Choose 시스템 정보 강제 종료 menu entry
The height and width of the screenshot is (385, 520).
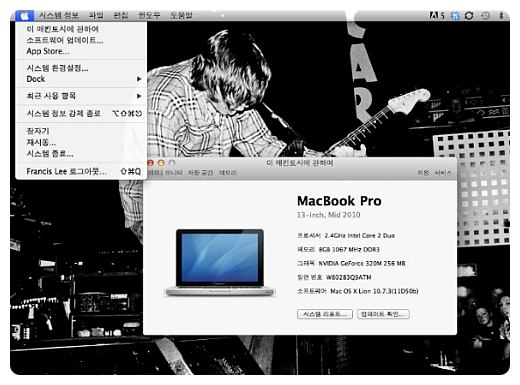(81, 113)
